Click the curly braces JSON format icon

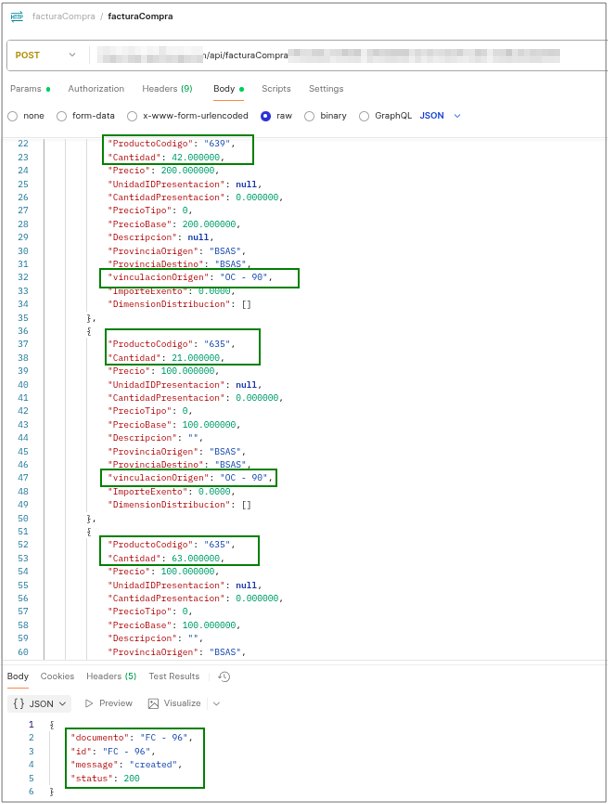(19, 704)
